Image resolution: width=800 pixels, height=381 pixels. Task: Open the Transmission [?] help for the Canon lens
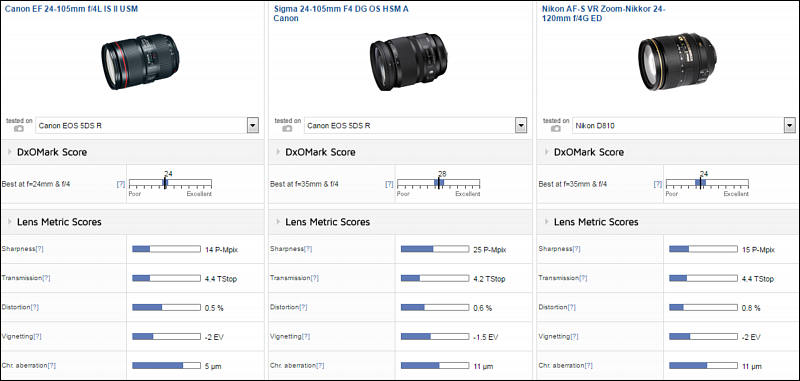point(46,278)
